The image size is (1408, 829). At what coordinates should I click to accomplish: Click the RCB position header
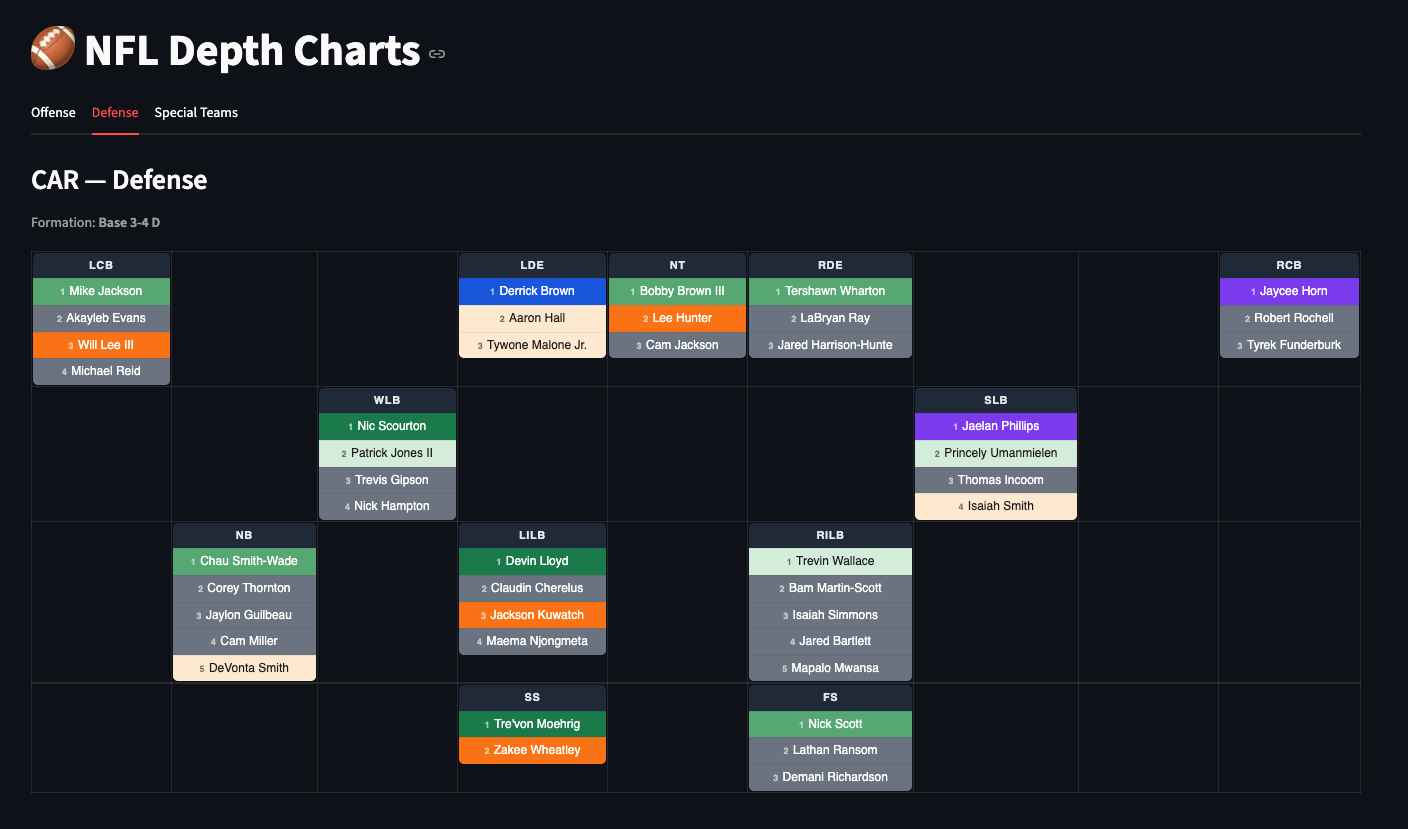1289,265
